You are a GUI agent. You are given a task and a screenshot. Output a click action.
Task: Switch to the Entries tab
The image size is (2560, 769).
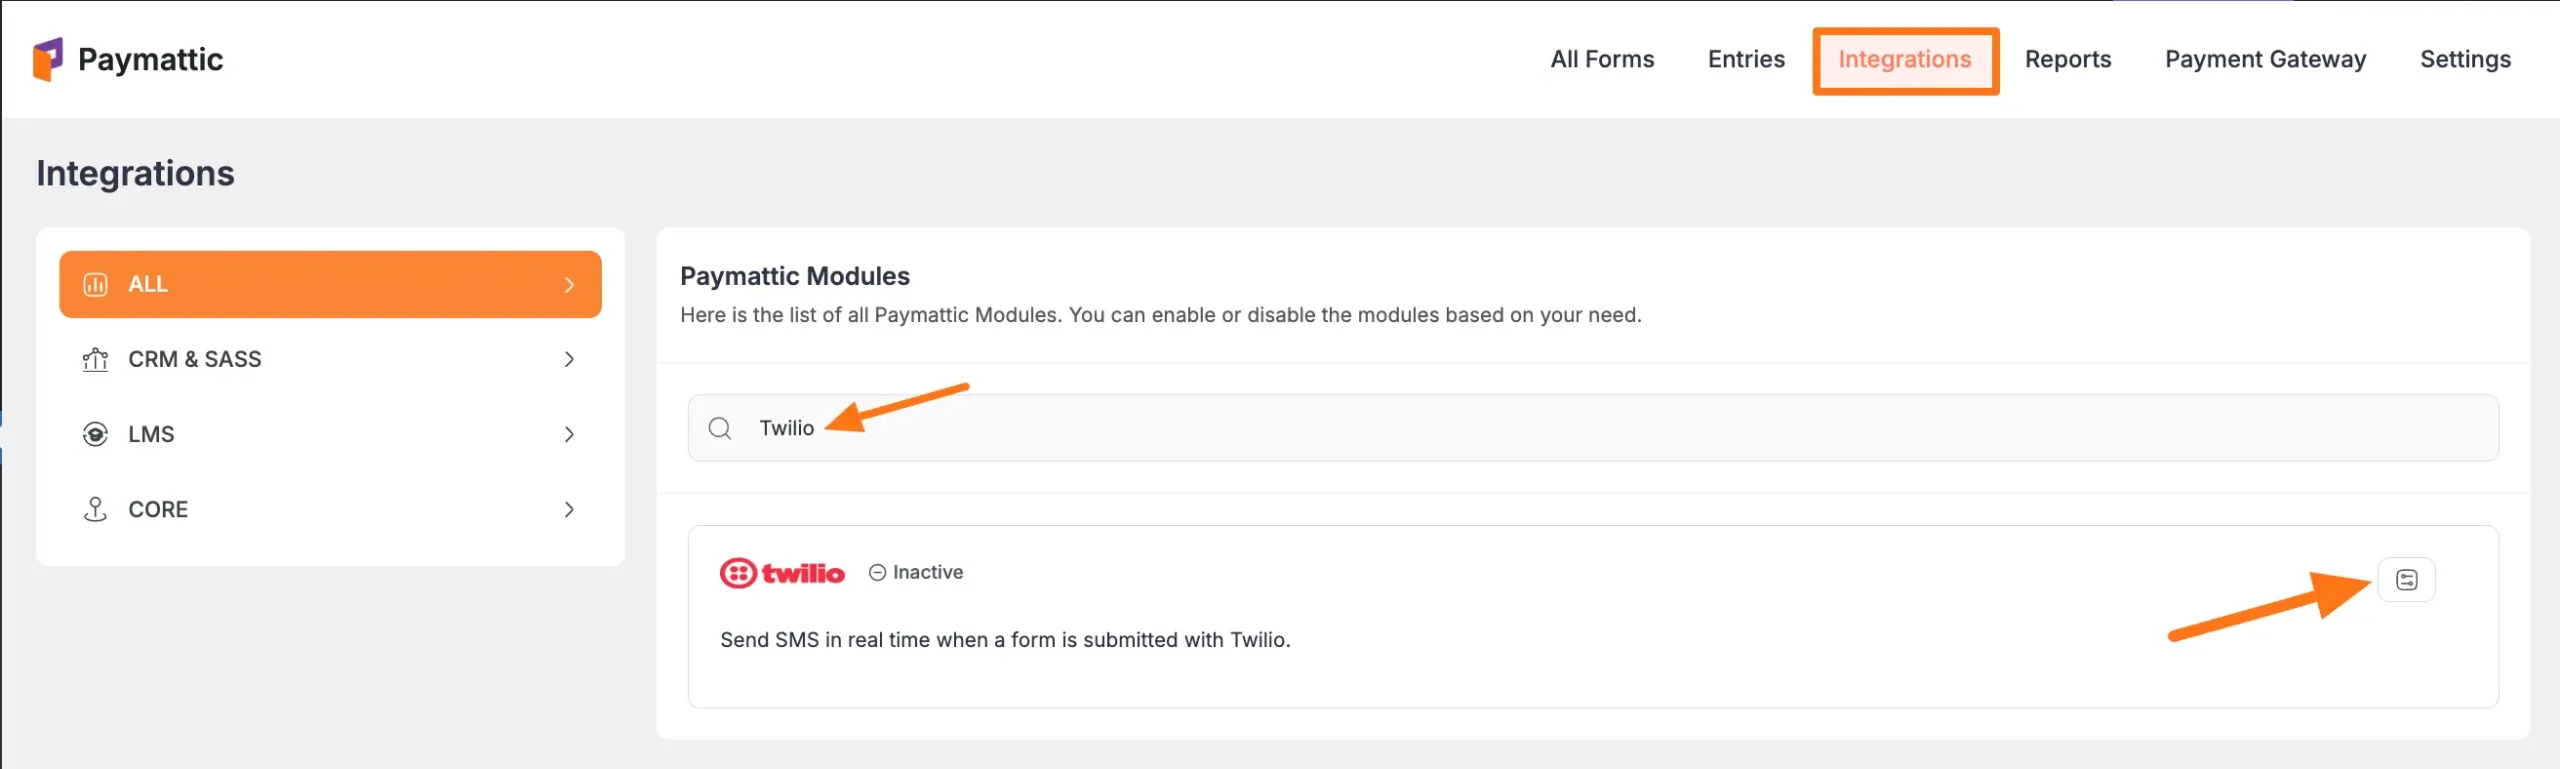click(x=1746, y=60)
